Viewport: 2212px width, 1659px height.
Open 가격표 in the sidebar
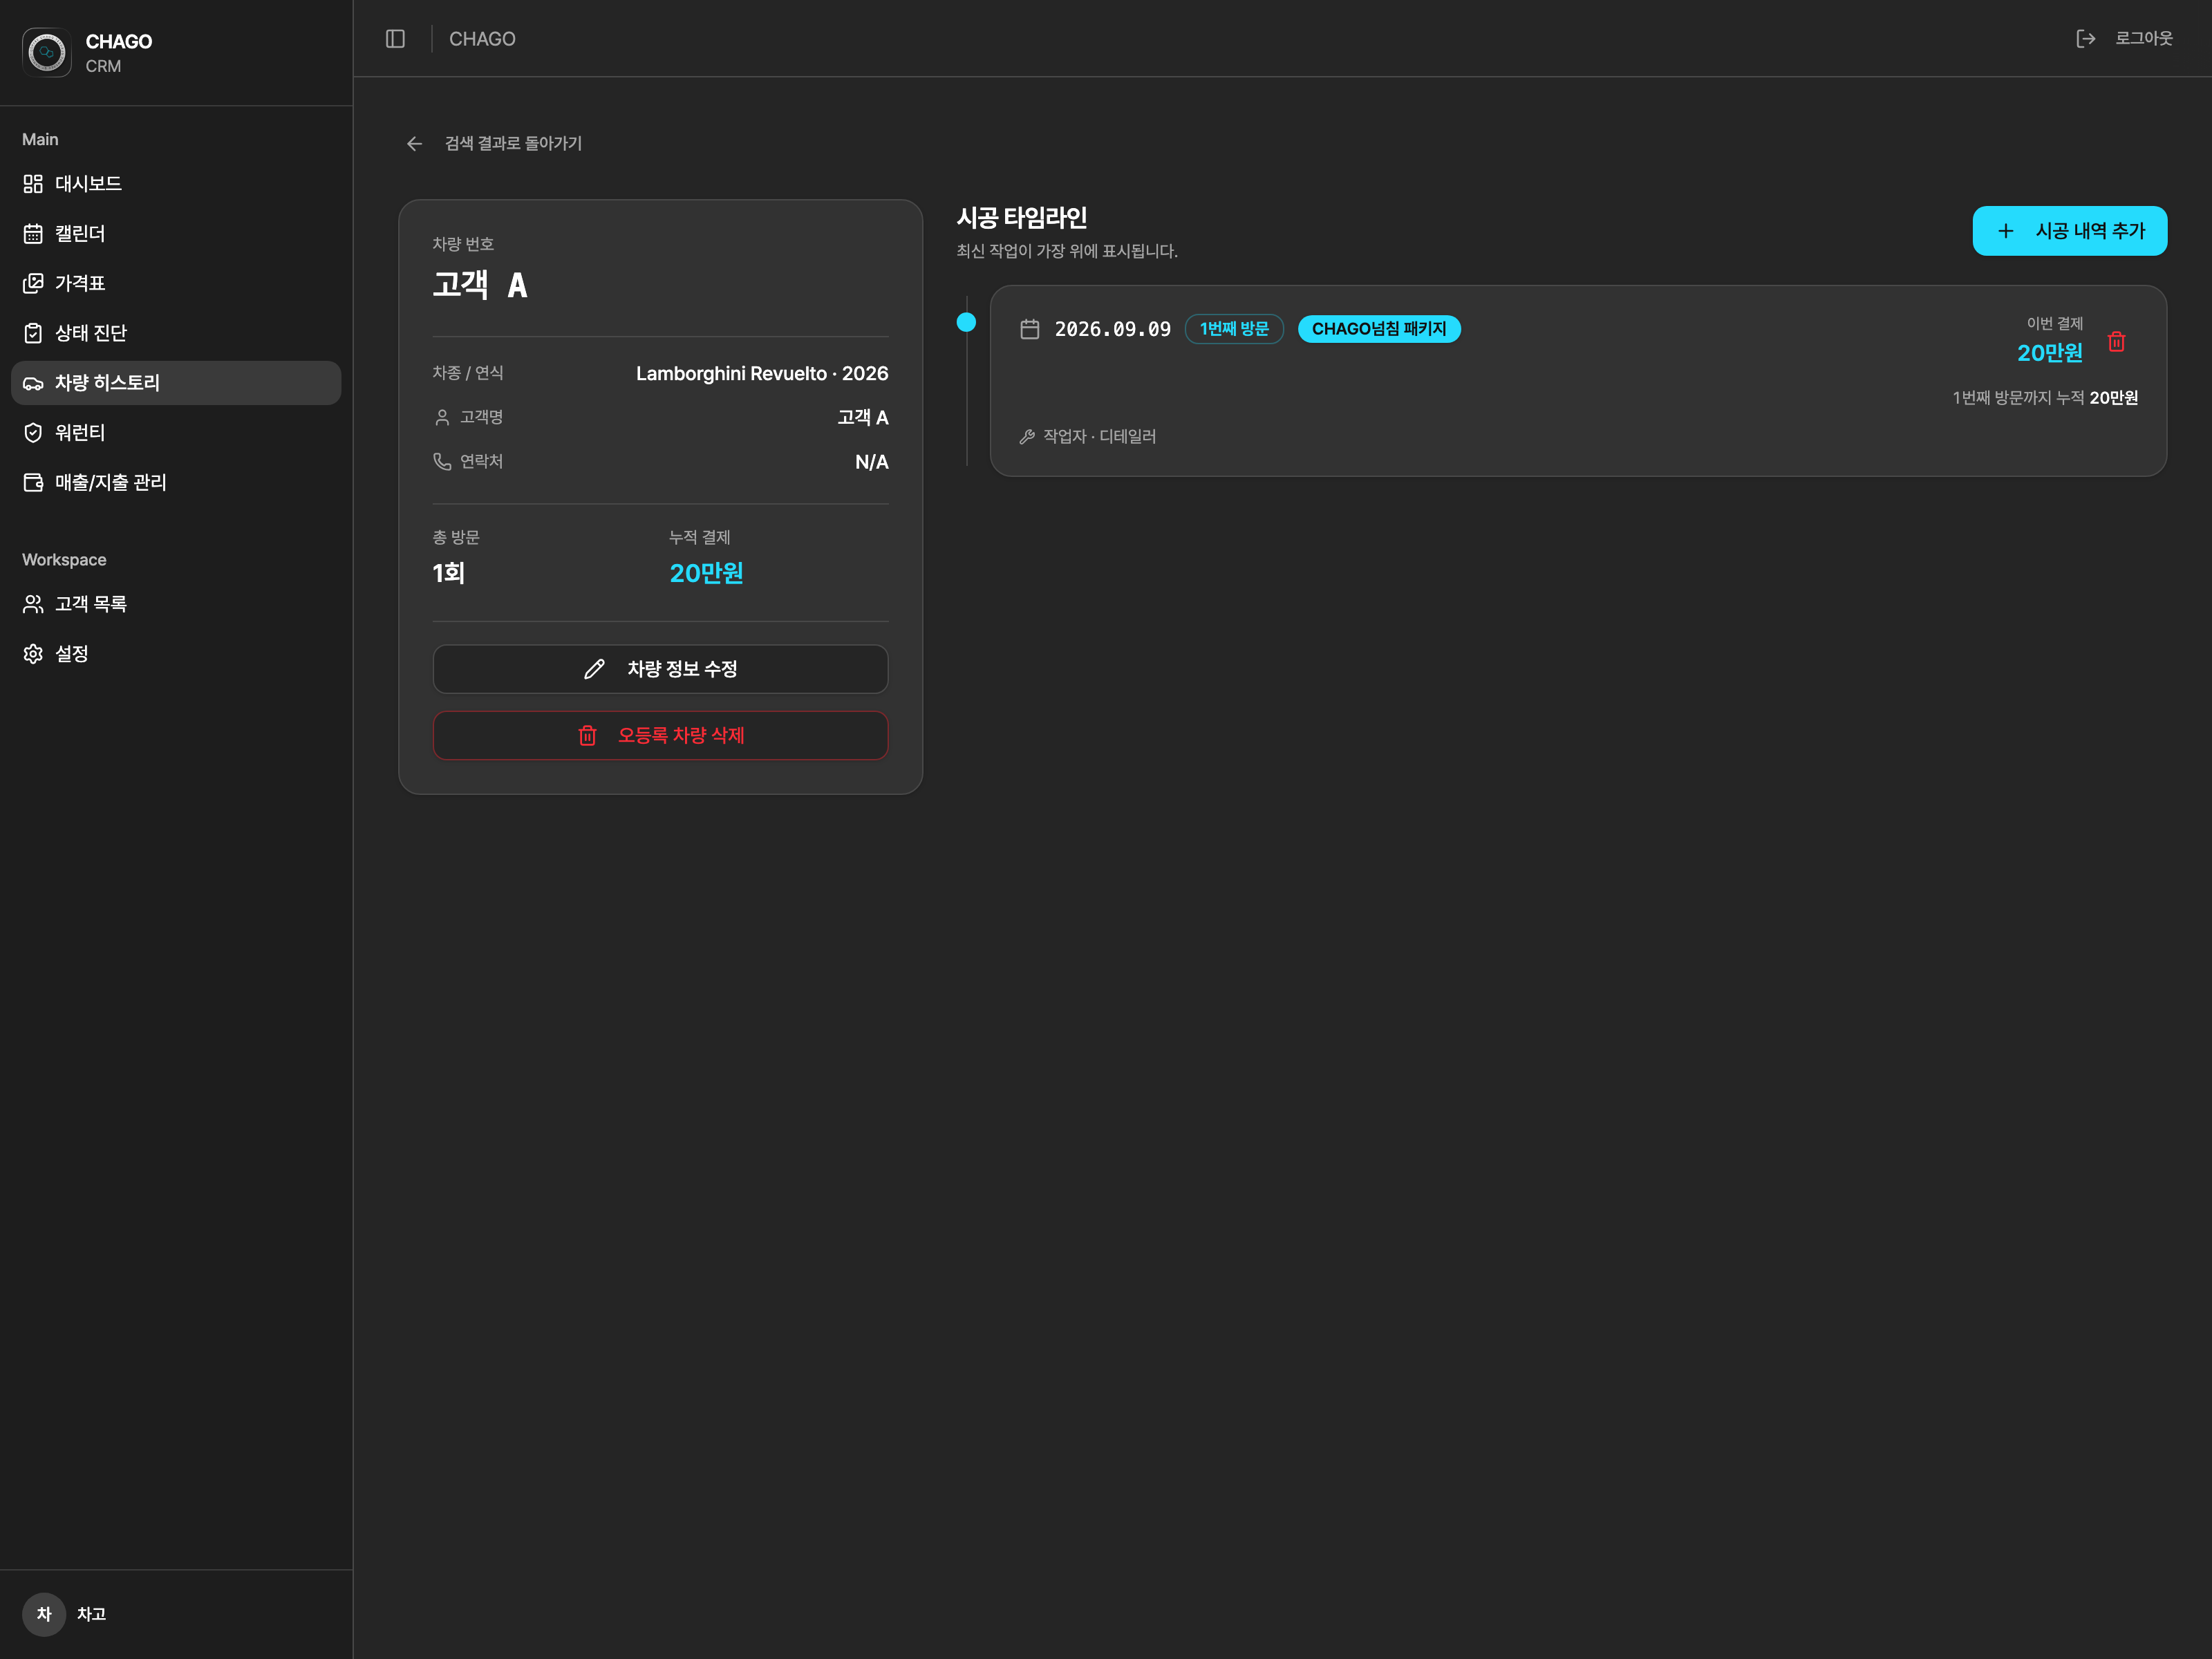click(176, 283)
